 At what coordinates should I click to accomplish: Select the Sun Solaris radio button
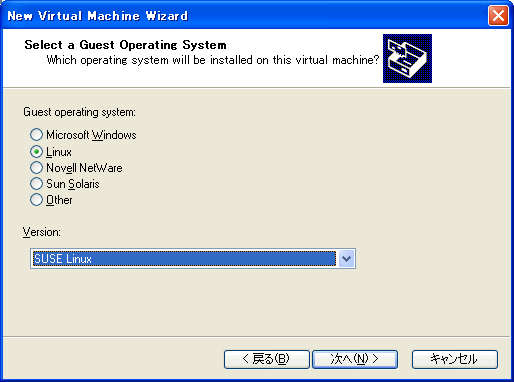point(36,183)
